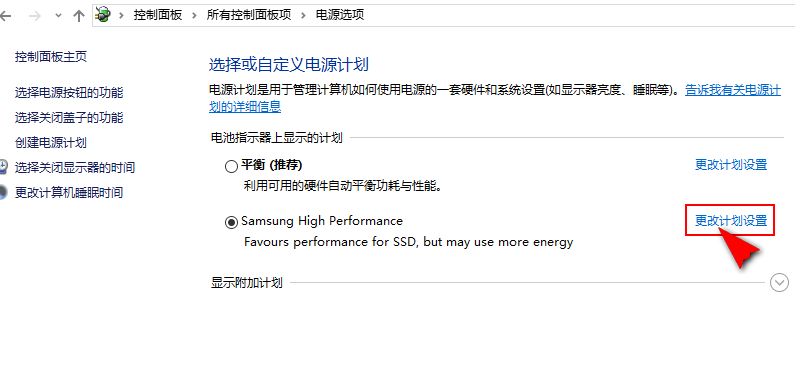Navigate to 所有控制面板项 in breadcrumb
Screen dimensions: 795x367
pos(249,15)
